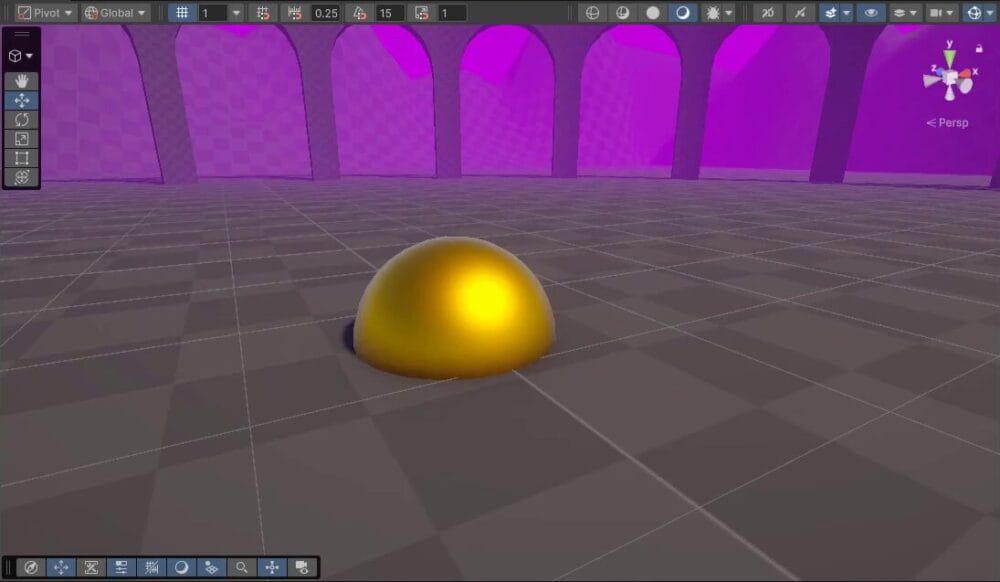Image resolution: width=1000 pixels, height=582 pixels.
Task: Click the rotation snap angle icon
Action: click(359, 13)
